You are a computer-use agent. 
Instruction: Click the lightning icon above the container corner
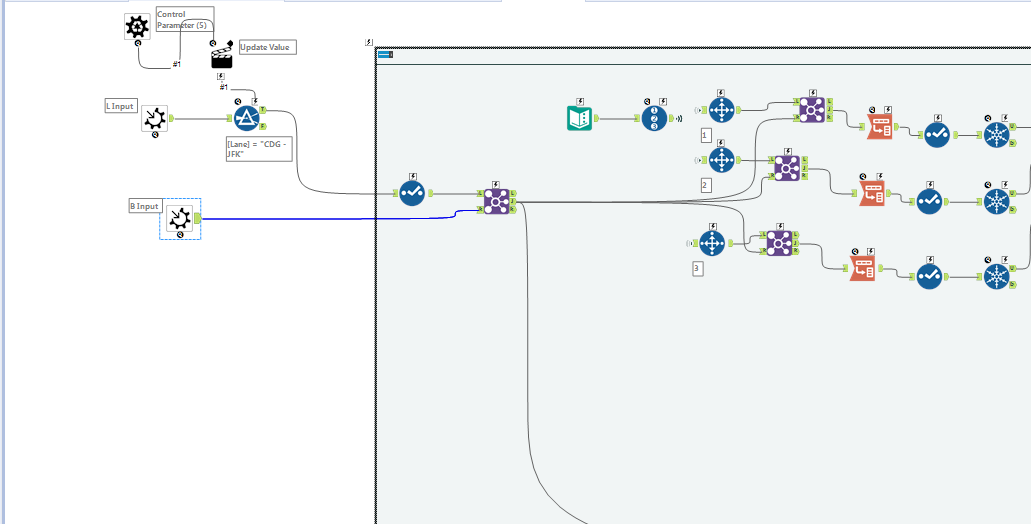coord(369,42)
